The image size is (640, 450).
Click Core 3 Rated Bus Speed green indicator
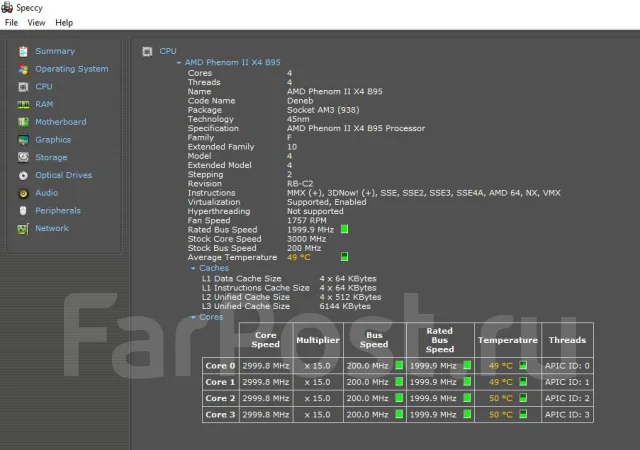pyautogui.click(x=467, y=414)
